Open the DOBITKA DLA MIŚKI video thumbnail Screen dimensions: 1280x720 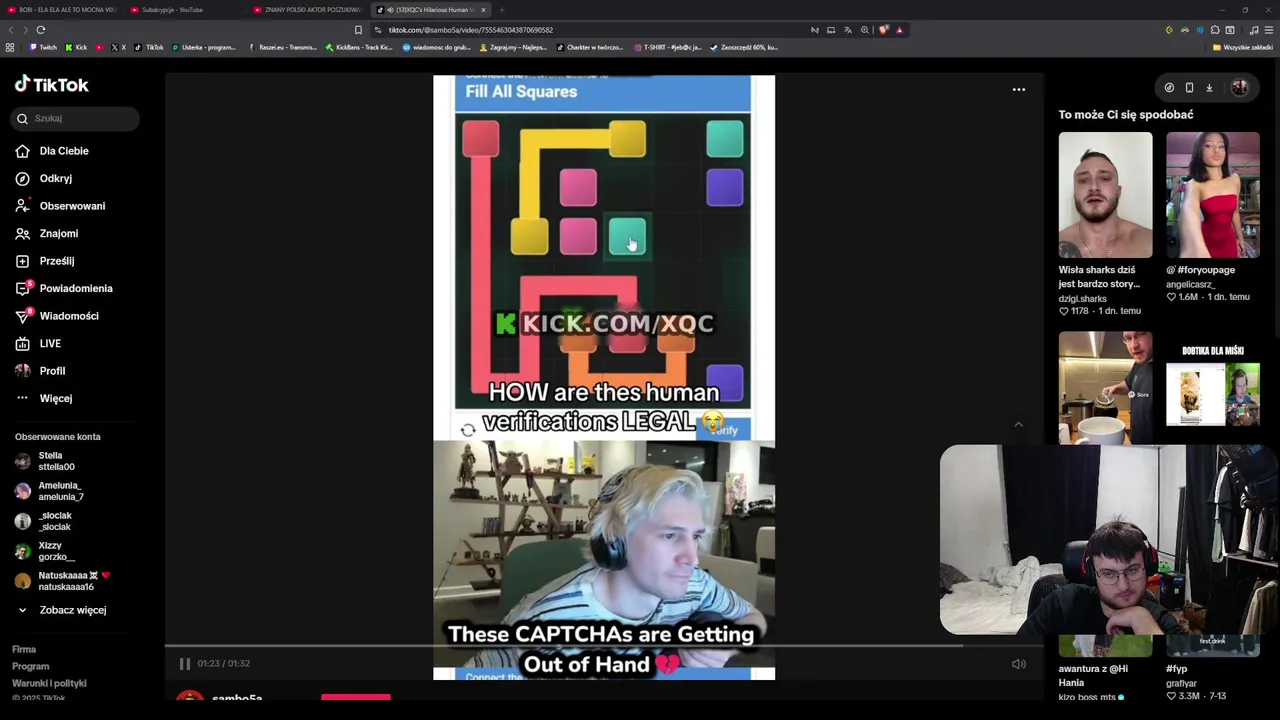[1213, 388]
